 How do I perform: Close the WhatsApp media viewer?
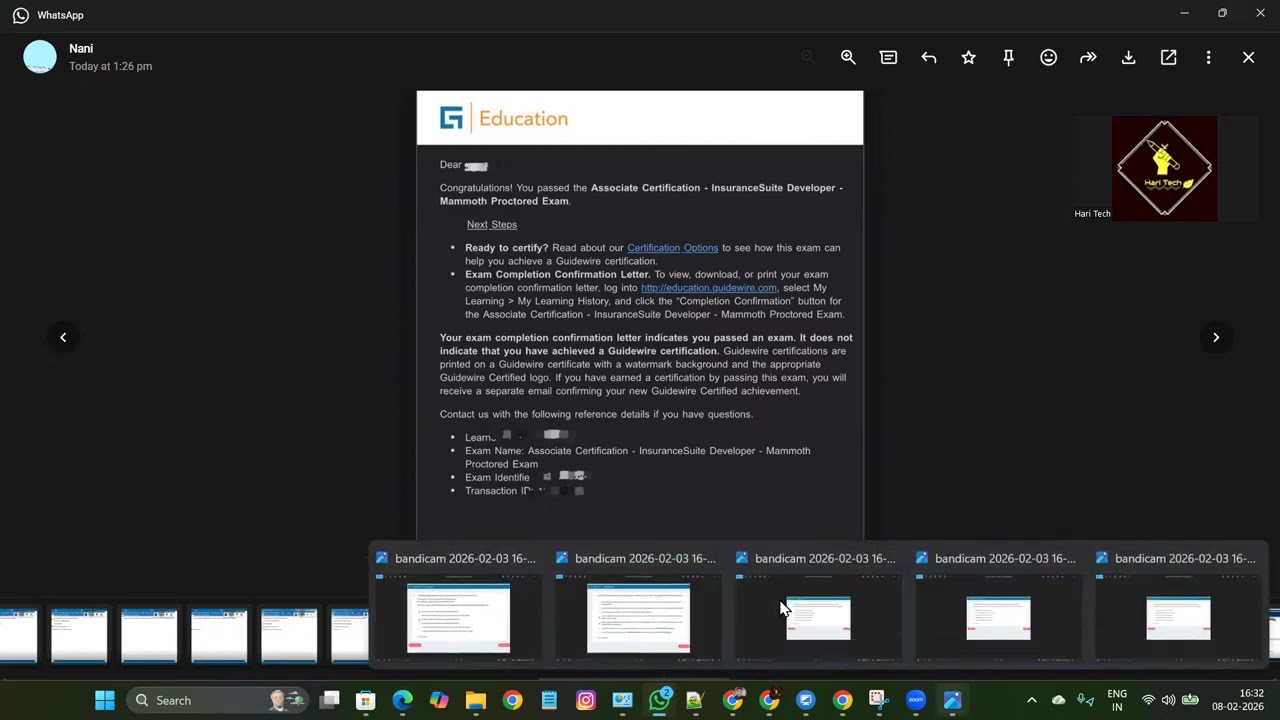click(1248, 58)
